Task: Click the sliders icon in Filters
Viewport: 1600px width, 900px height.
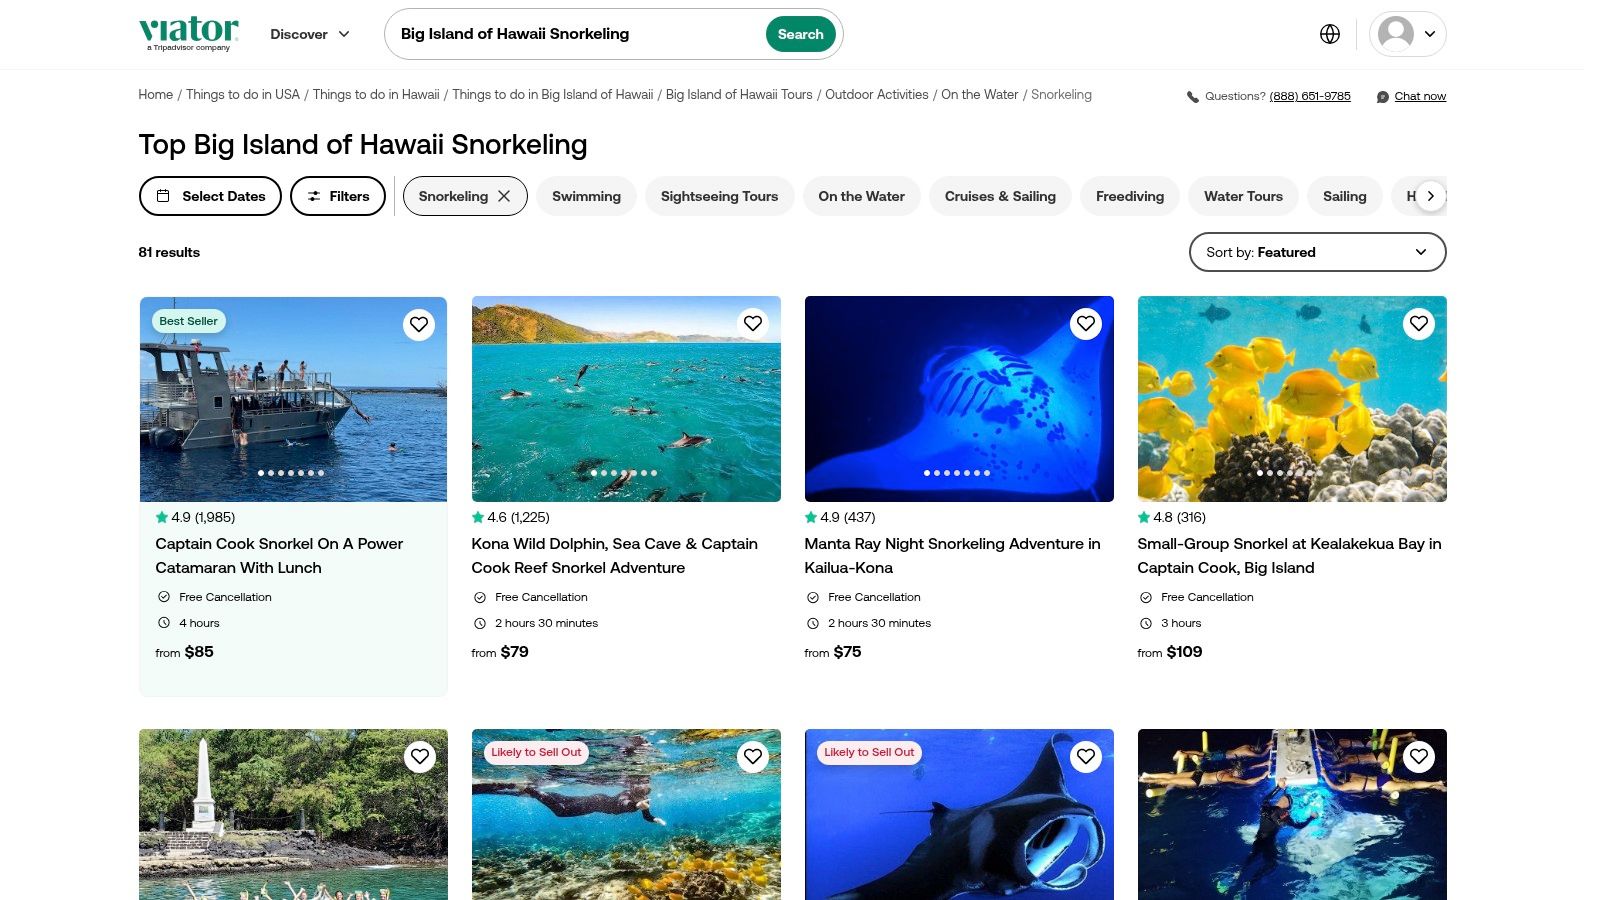Action: (314, 196)
